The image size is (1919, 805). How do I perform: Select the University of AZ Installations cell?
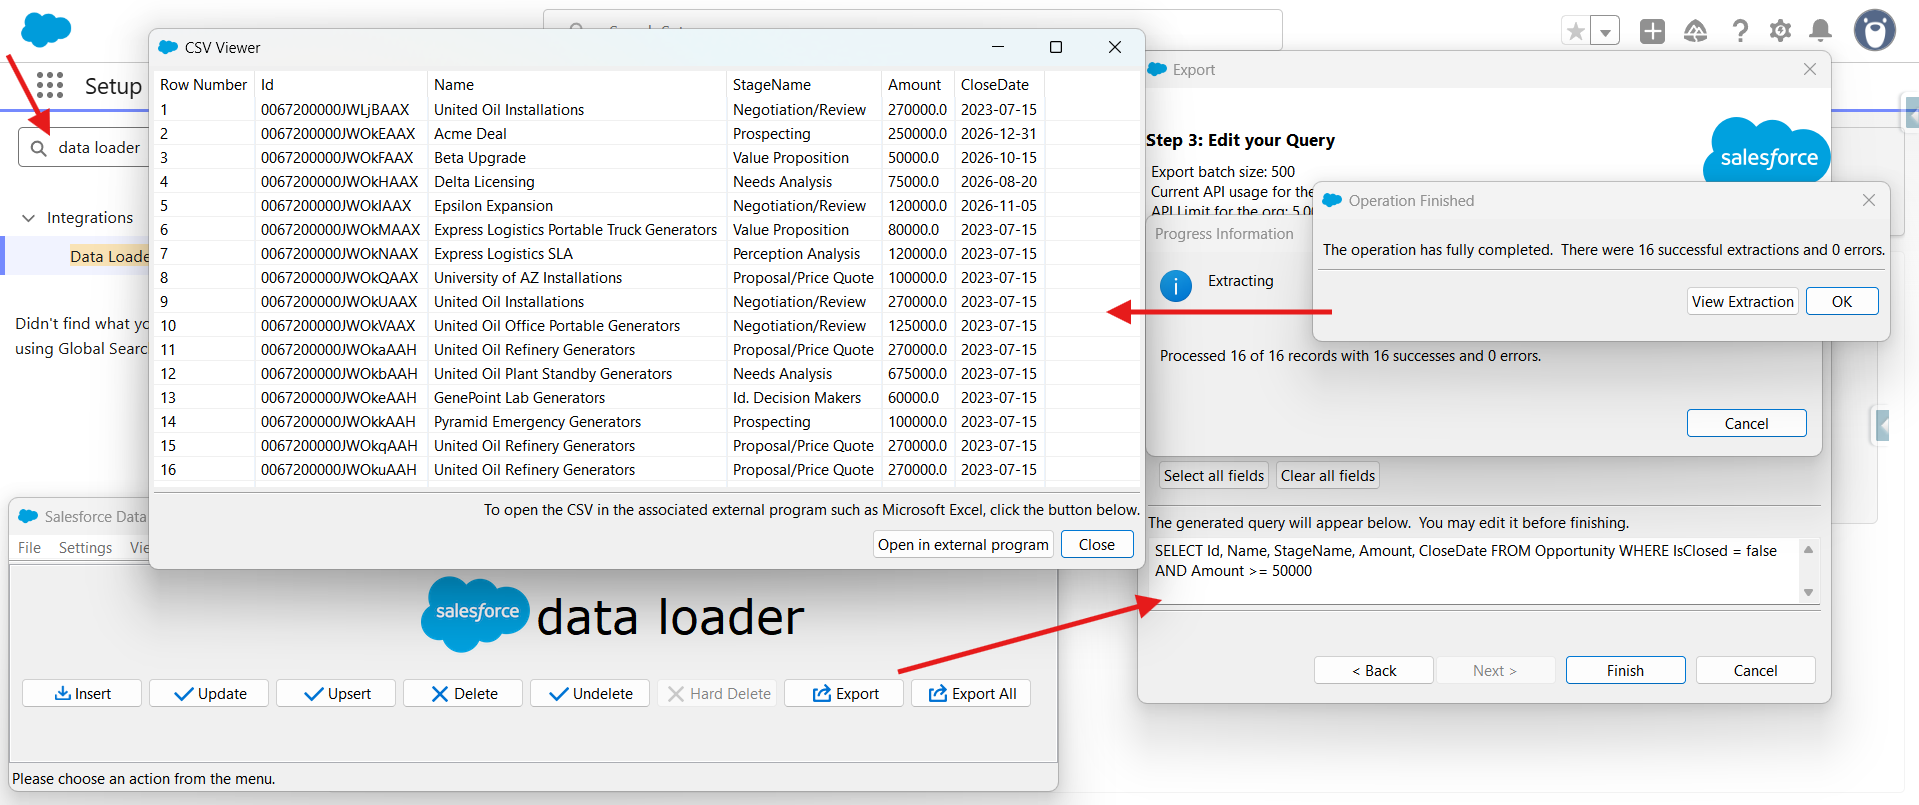pos(577,278)
